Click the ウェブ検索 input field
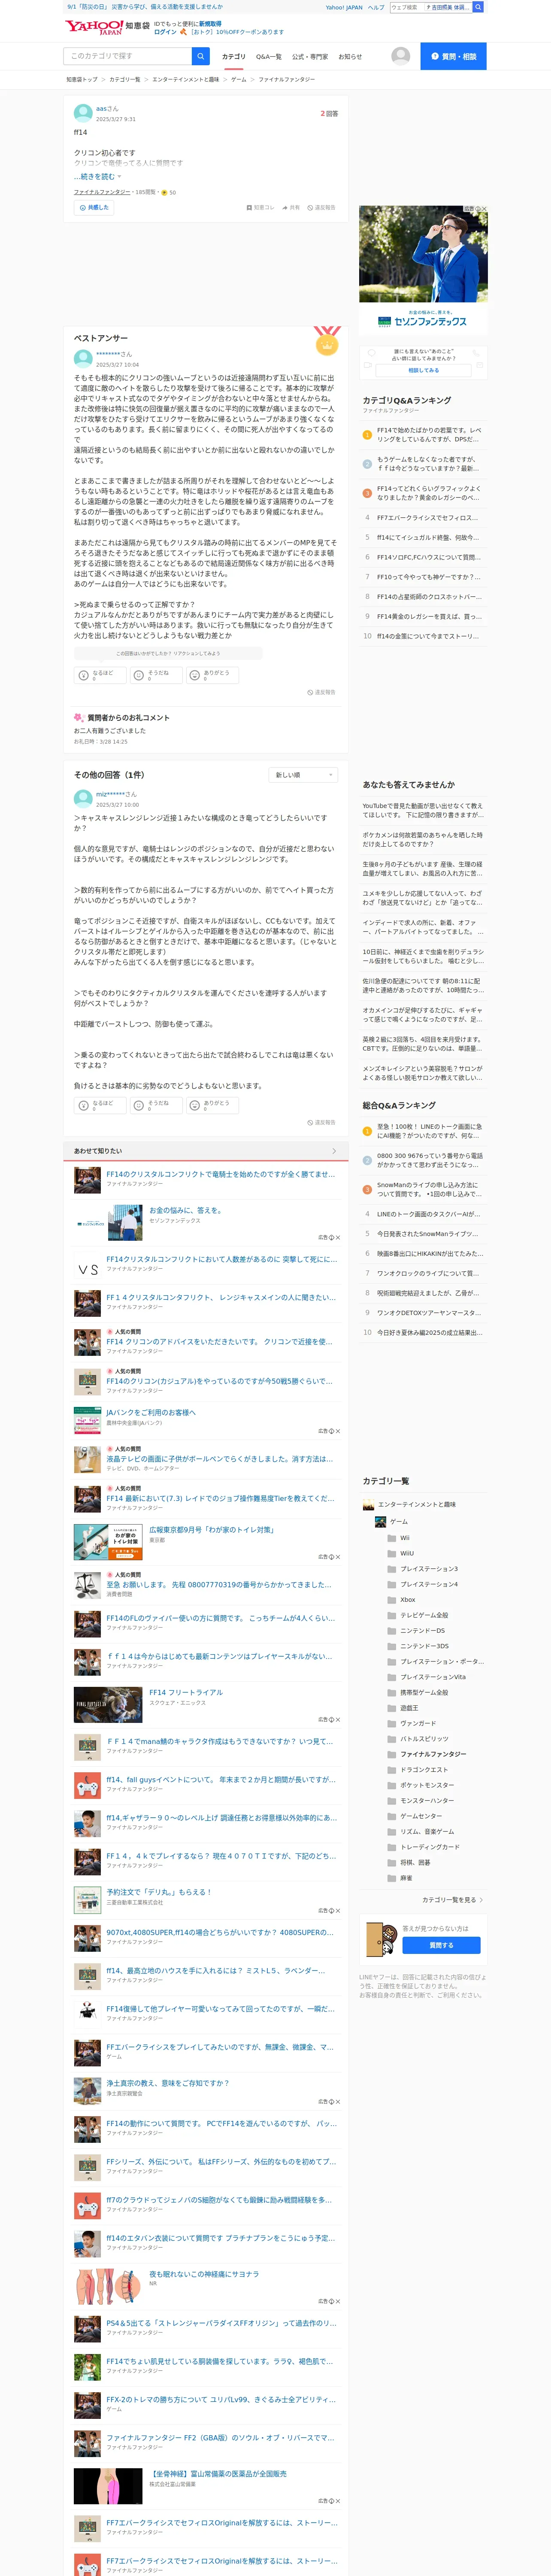The width and height of the screenshot is (551, 2576). click(x=406, y=7)
